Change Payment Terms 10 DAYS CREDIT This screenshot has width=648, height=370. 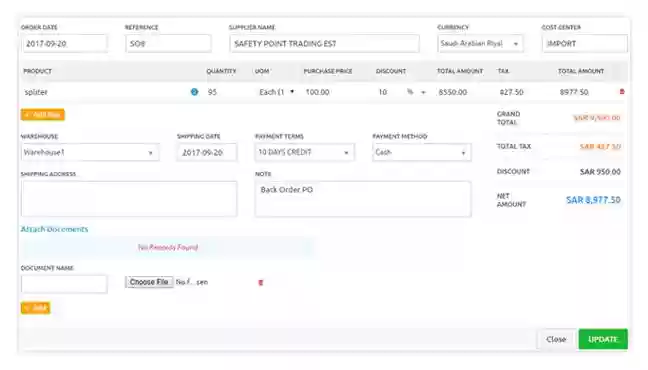click(304, 153)
